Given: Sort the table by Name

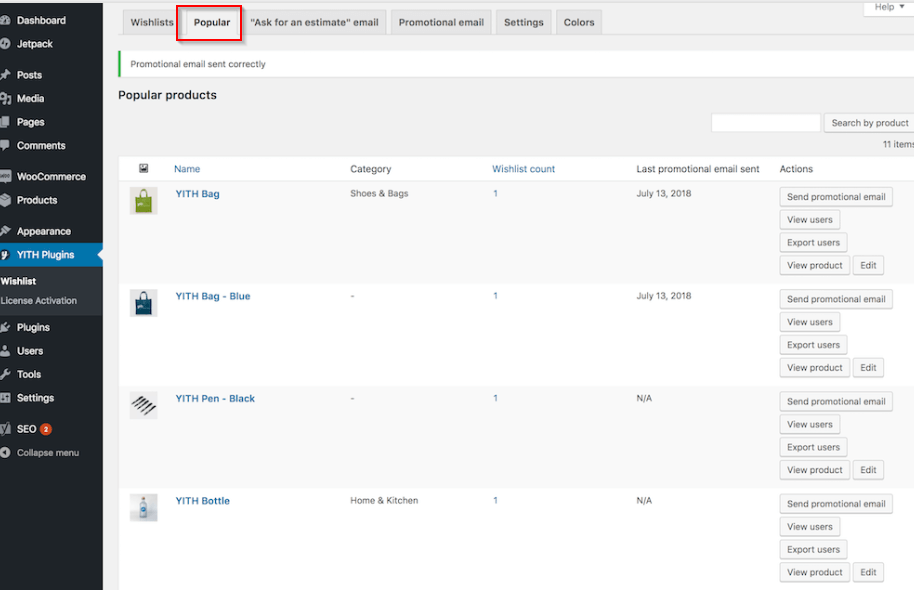Looking at the screenshot, I should tap(187, 169).
